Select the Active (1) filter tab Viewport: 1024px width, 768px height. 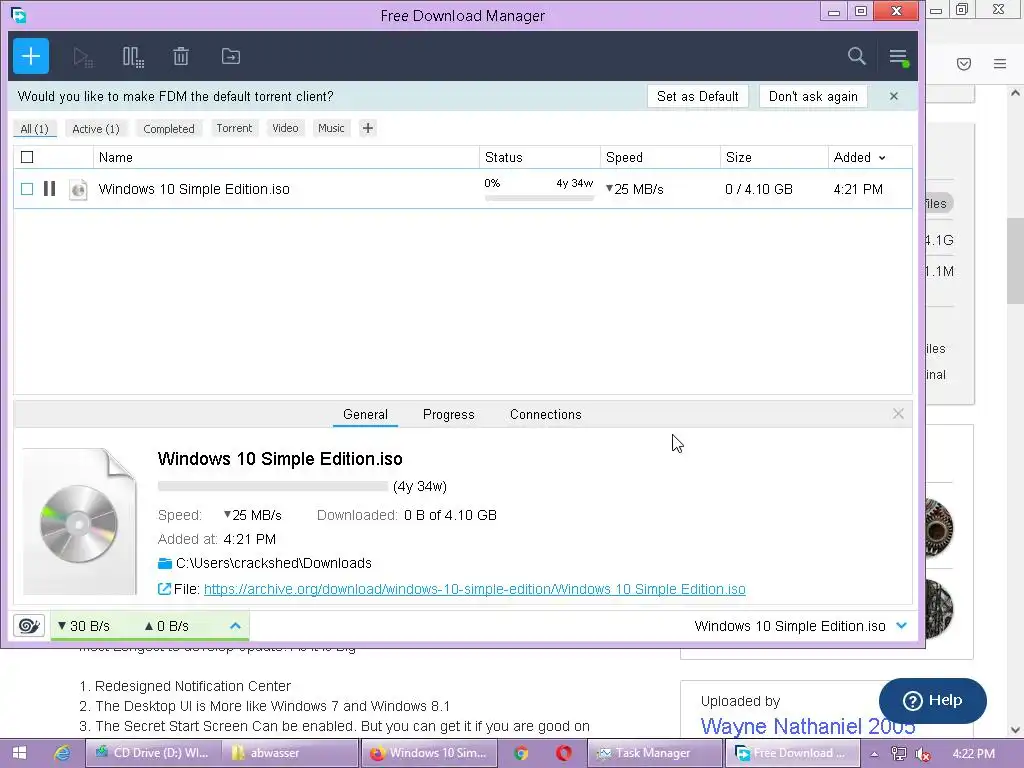(x=96, y=129)
